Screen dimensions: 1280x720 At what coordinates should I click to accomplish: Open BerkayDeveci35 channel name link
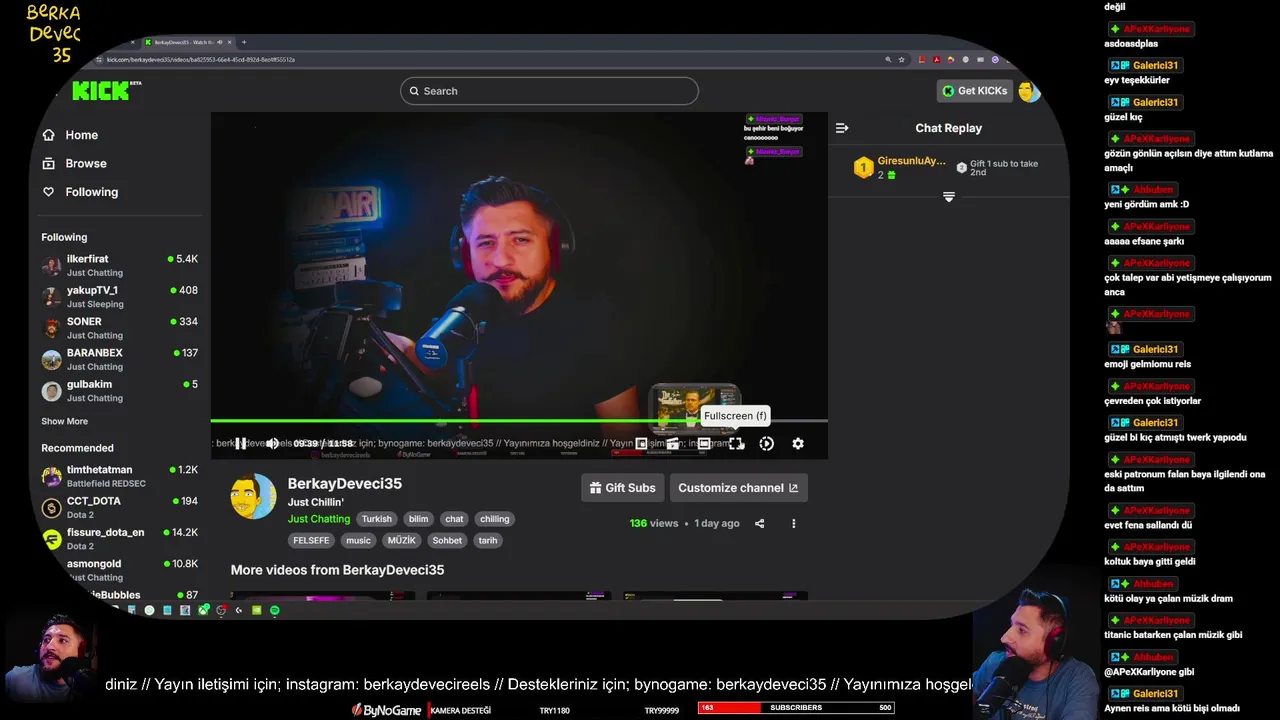345,484
